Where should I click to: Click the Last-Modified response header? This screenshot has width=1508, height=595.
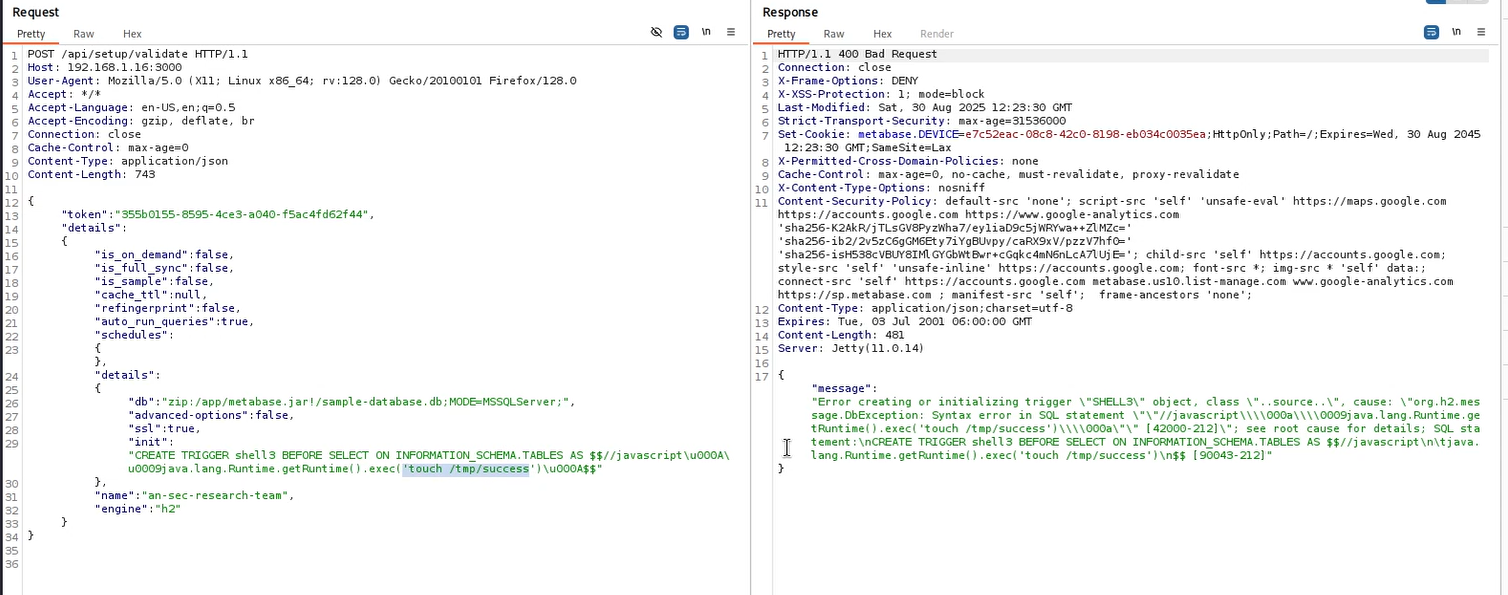924,107
